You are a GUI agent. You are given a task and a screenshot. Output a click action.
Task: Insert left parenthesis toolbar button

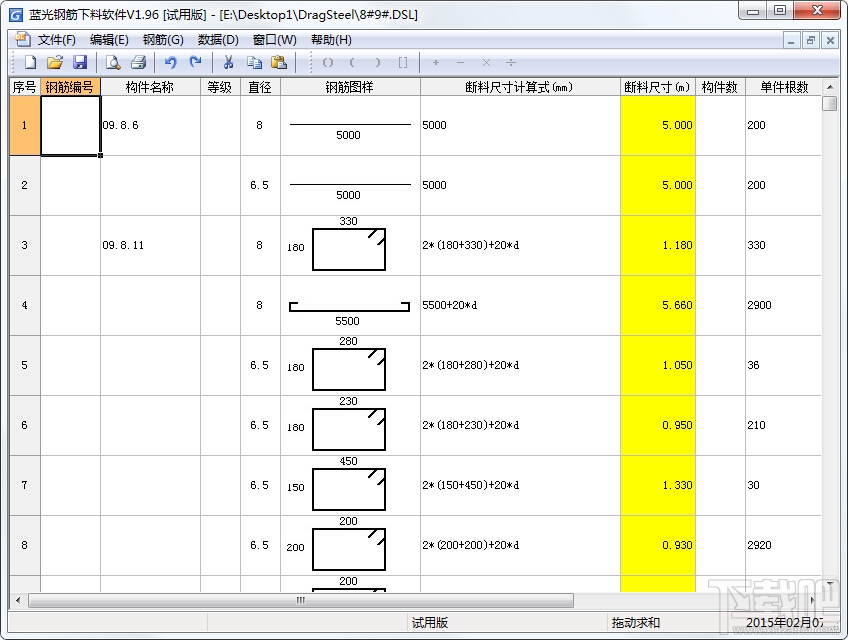click(352, 63)
